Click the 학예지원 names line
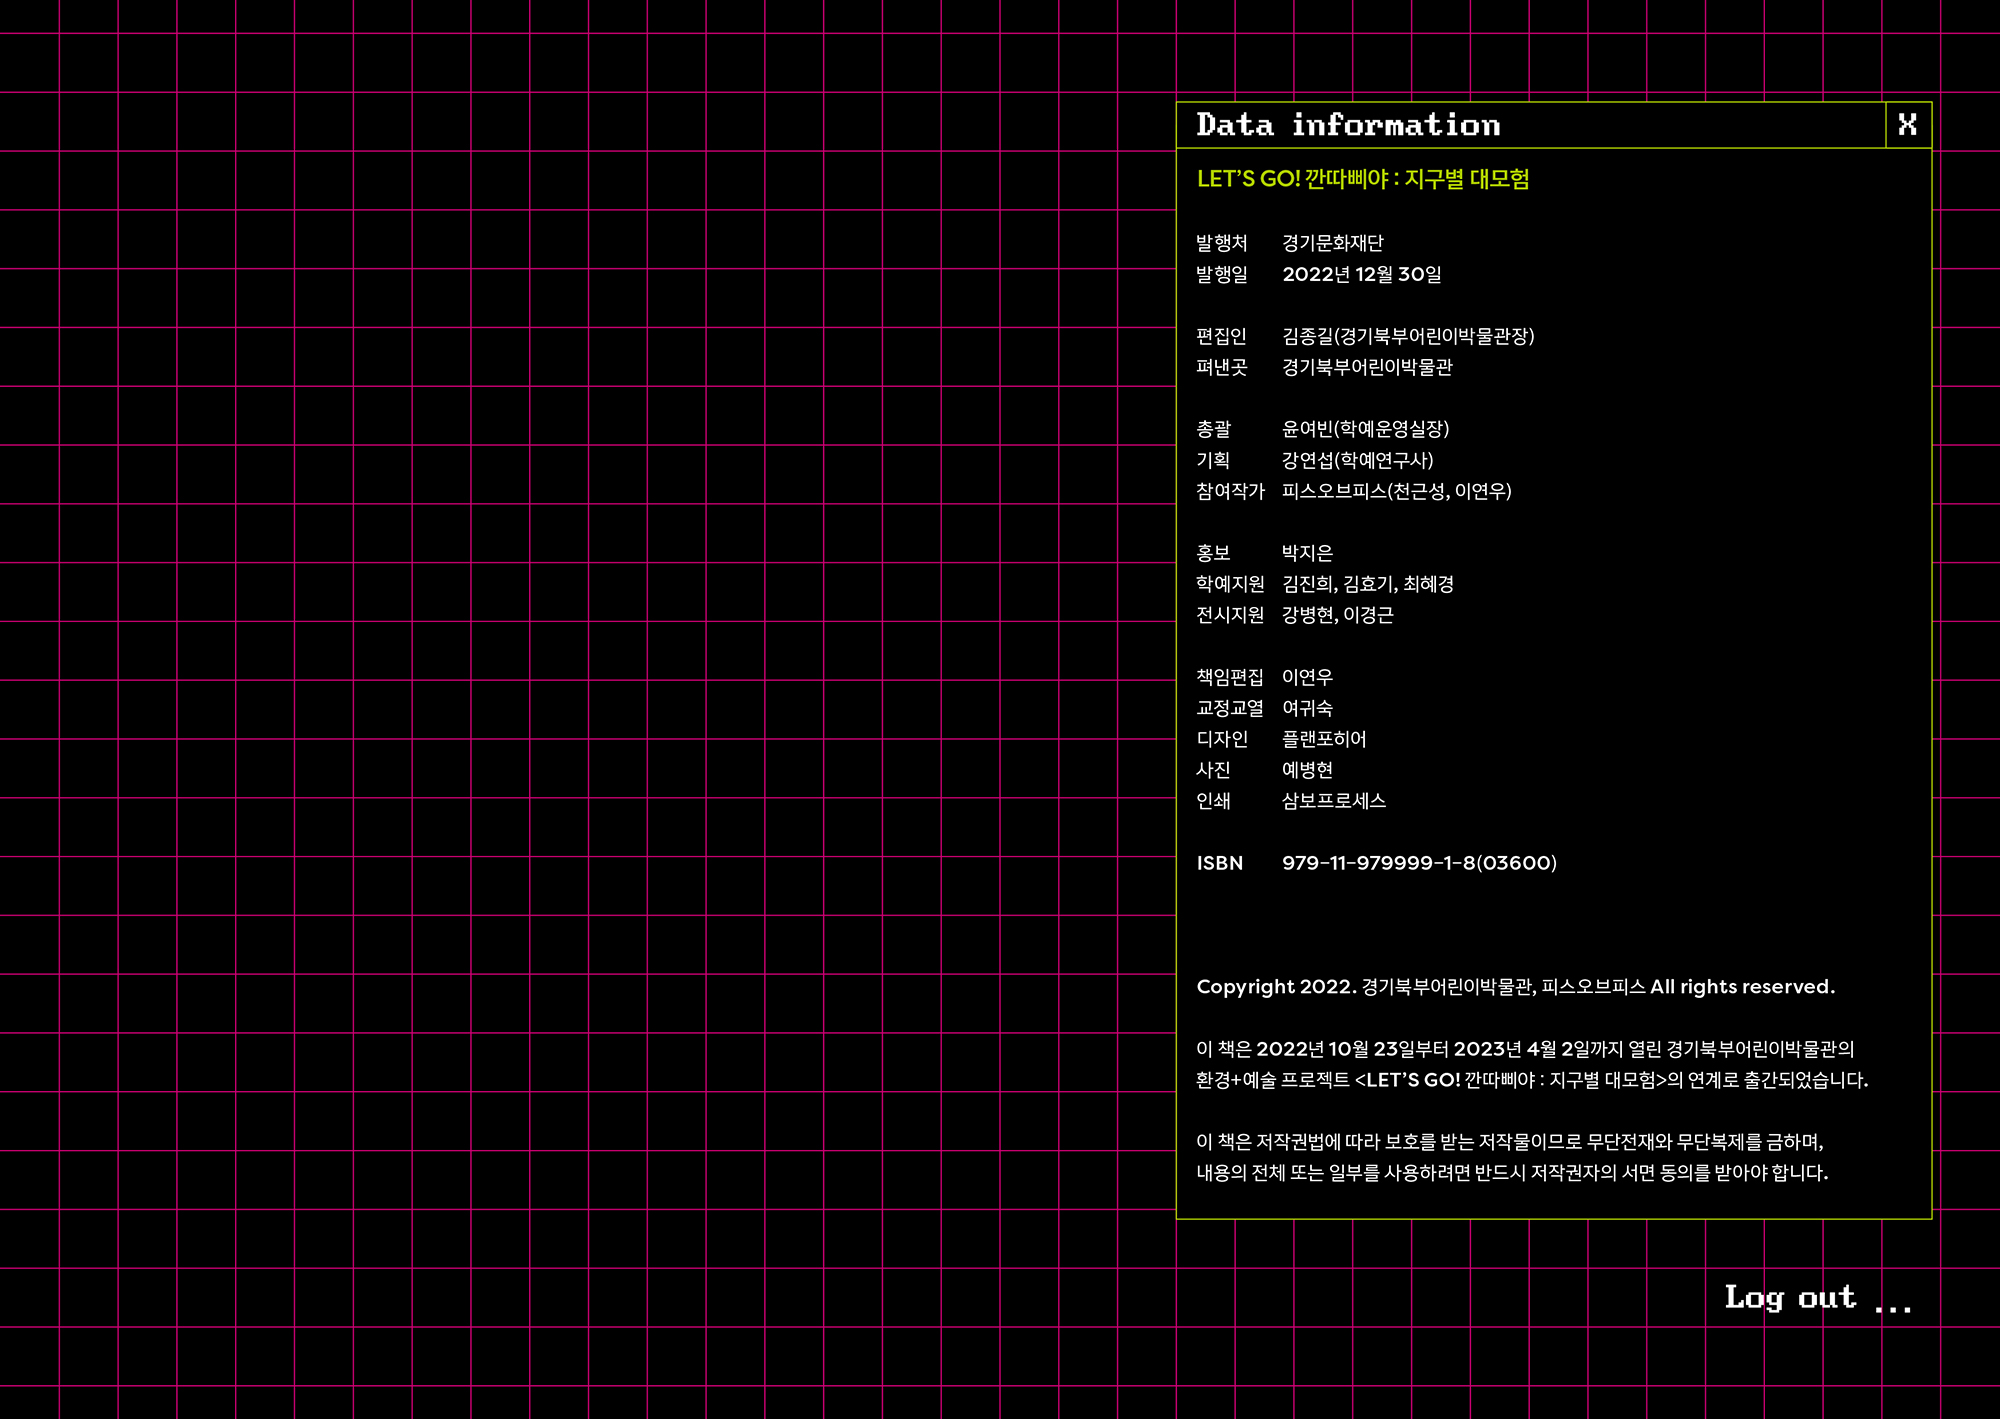Screen dimensions: 2000x1419 (x=1367, y=584)
